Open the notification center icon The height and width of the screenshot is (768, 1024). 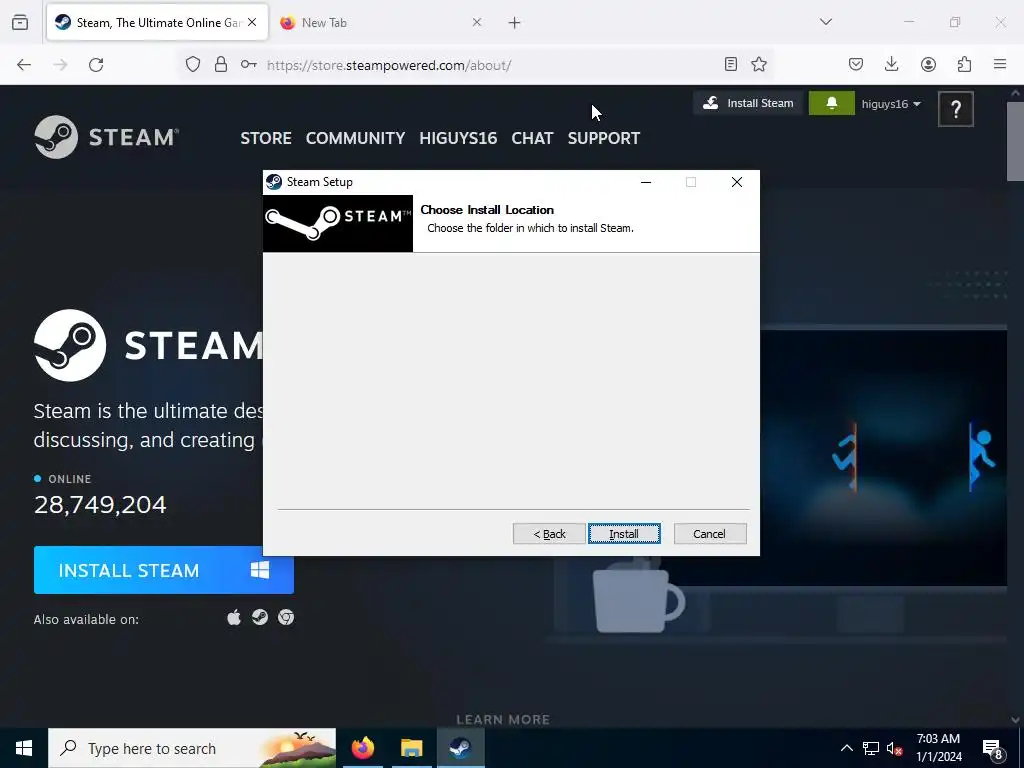click(x=993, y=748)
